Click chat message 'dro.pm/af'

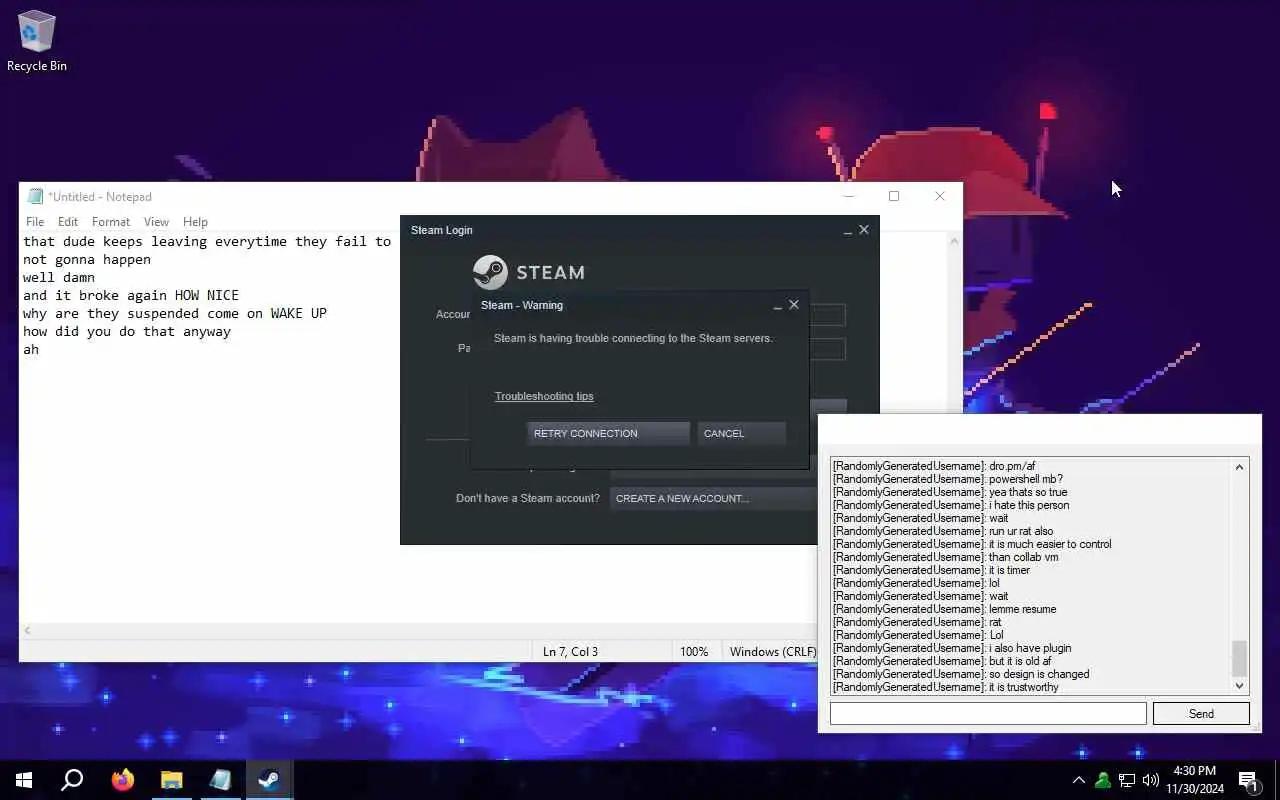click(x=1012, y=466)
